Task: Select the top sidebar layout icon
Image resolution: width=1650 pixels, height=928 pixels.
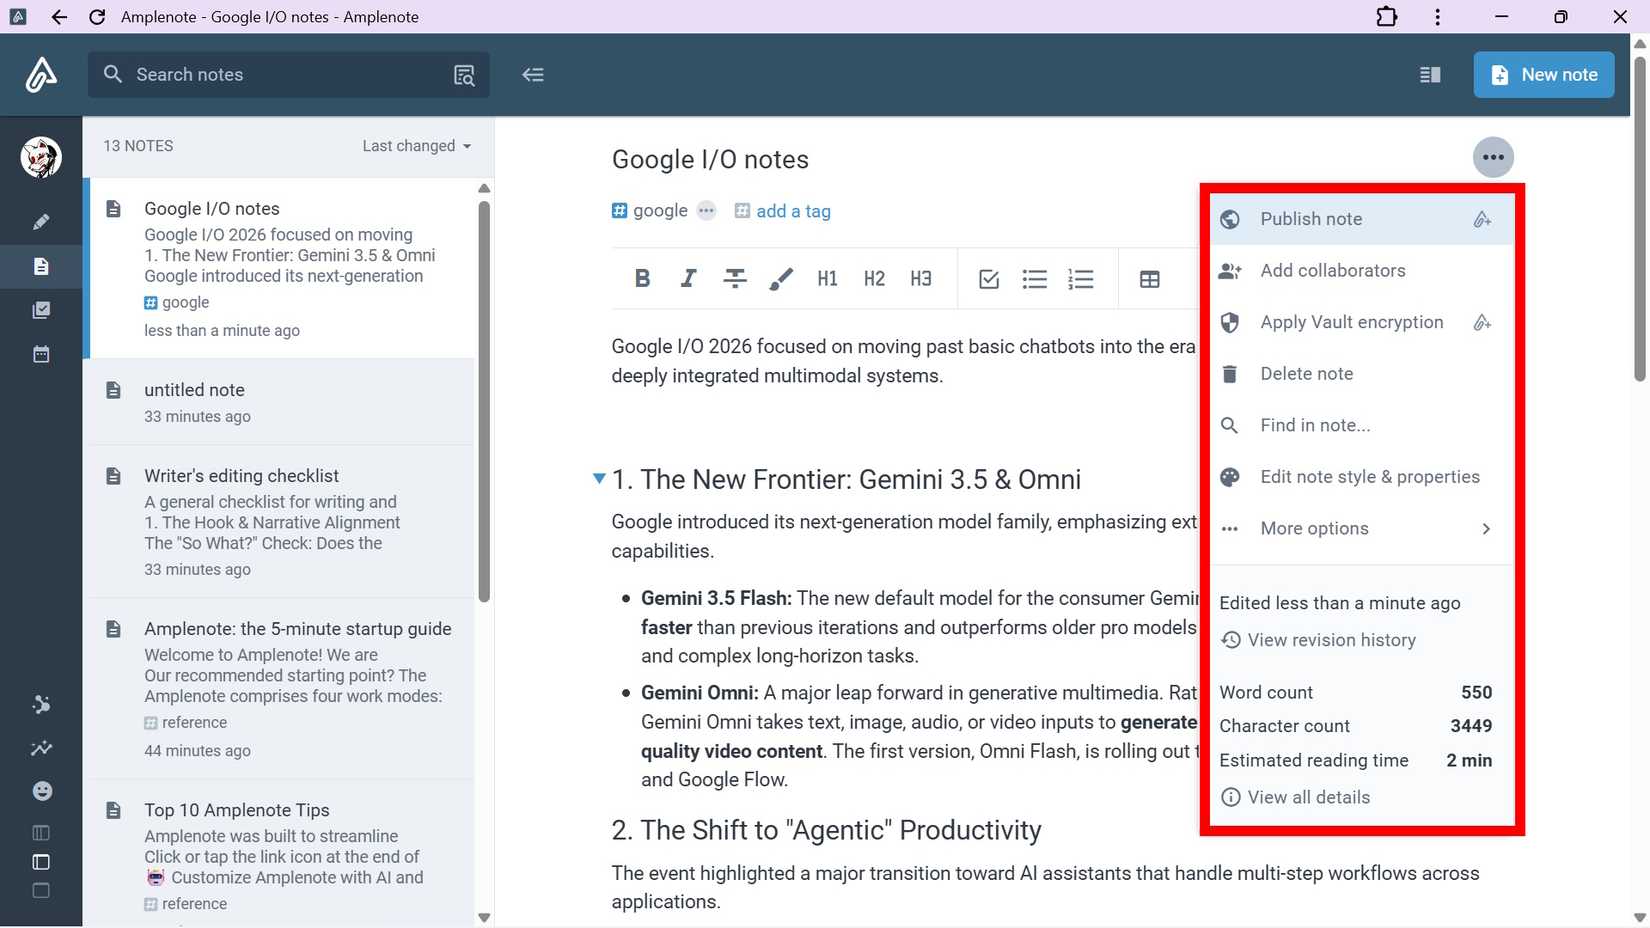Action: (x=41, y=833)
